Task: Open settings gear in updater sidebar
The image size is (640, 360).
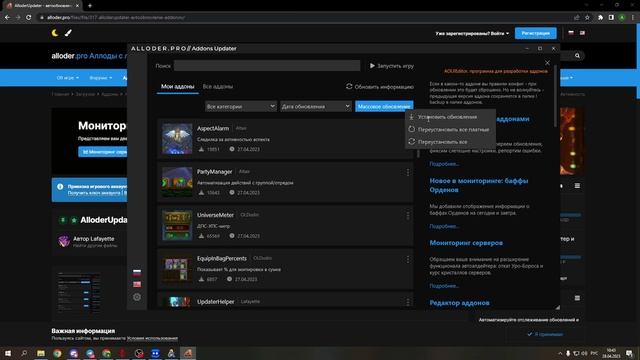Action: point(137,297)
